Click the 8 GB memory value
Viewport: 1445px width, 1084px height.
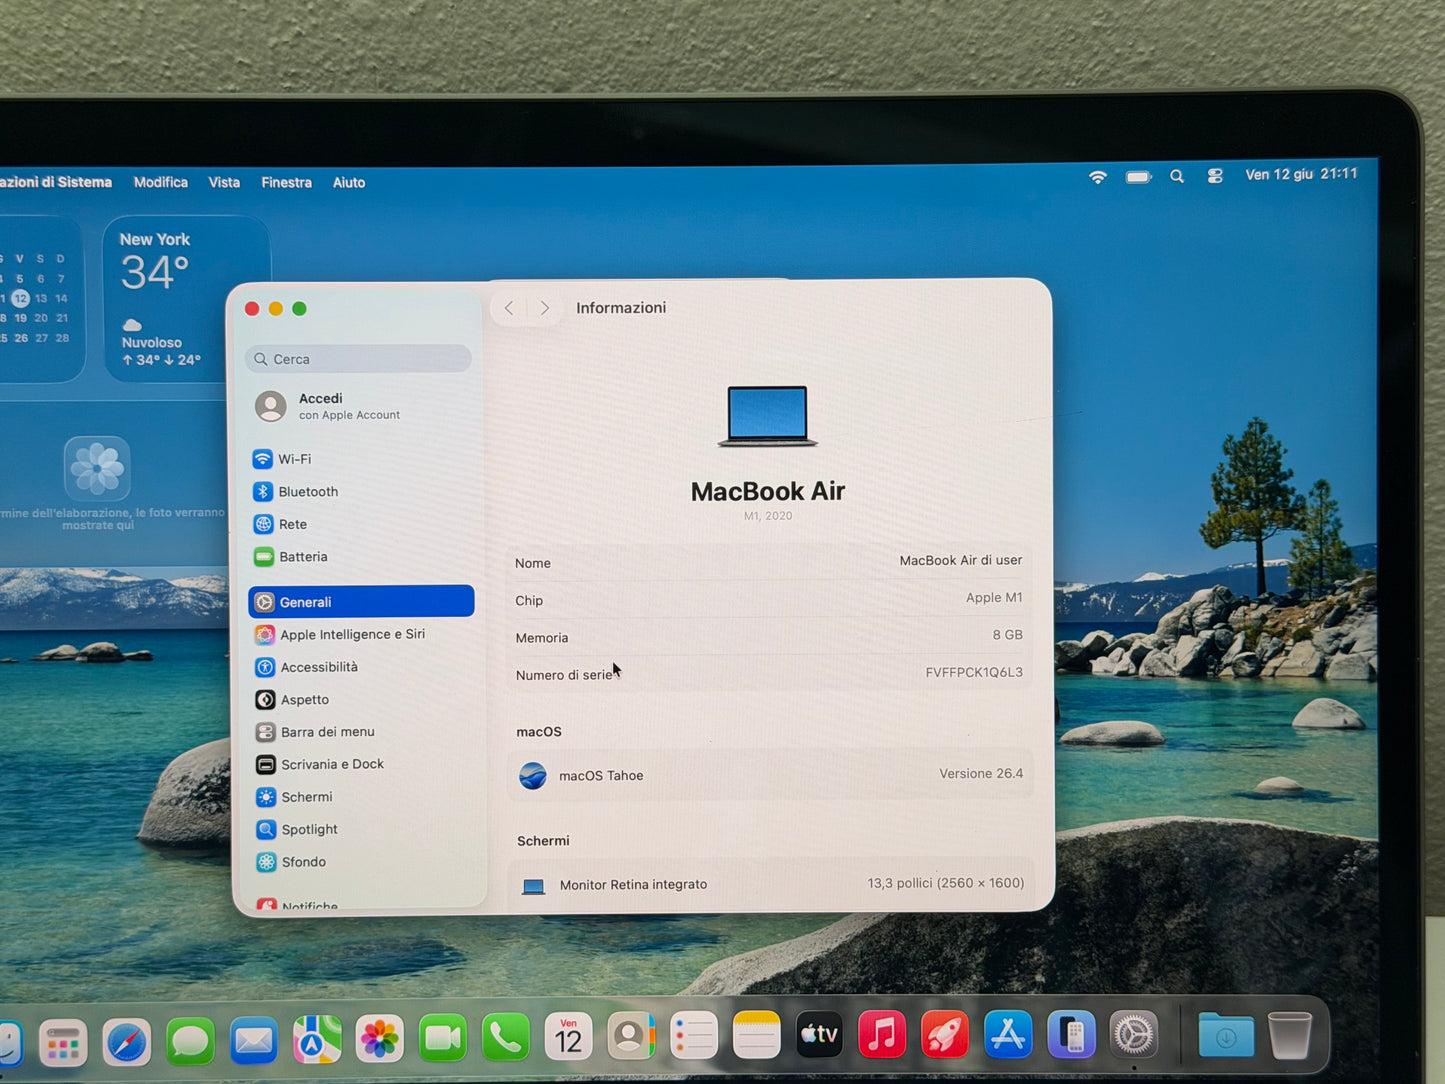1007,635
